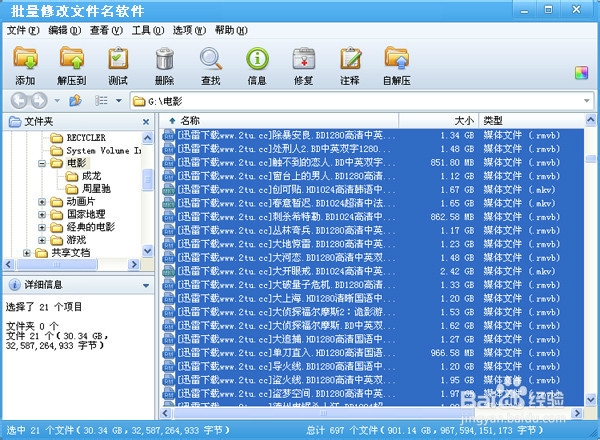Click the 注释 (Comment) toolbar icon
Screen dimensions: 600x440
coord(350,65)
